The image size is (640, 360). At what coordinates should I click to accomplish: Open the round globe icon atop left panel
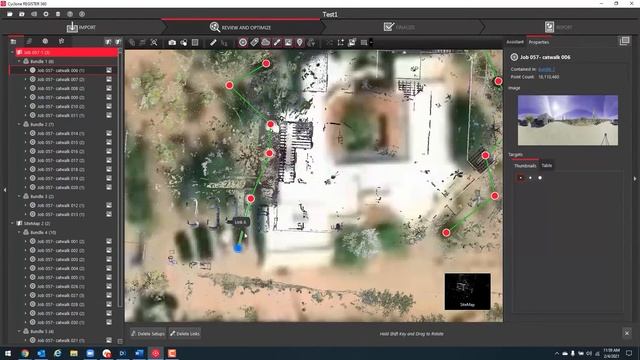coord(45,41)
